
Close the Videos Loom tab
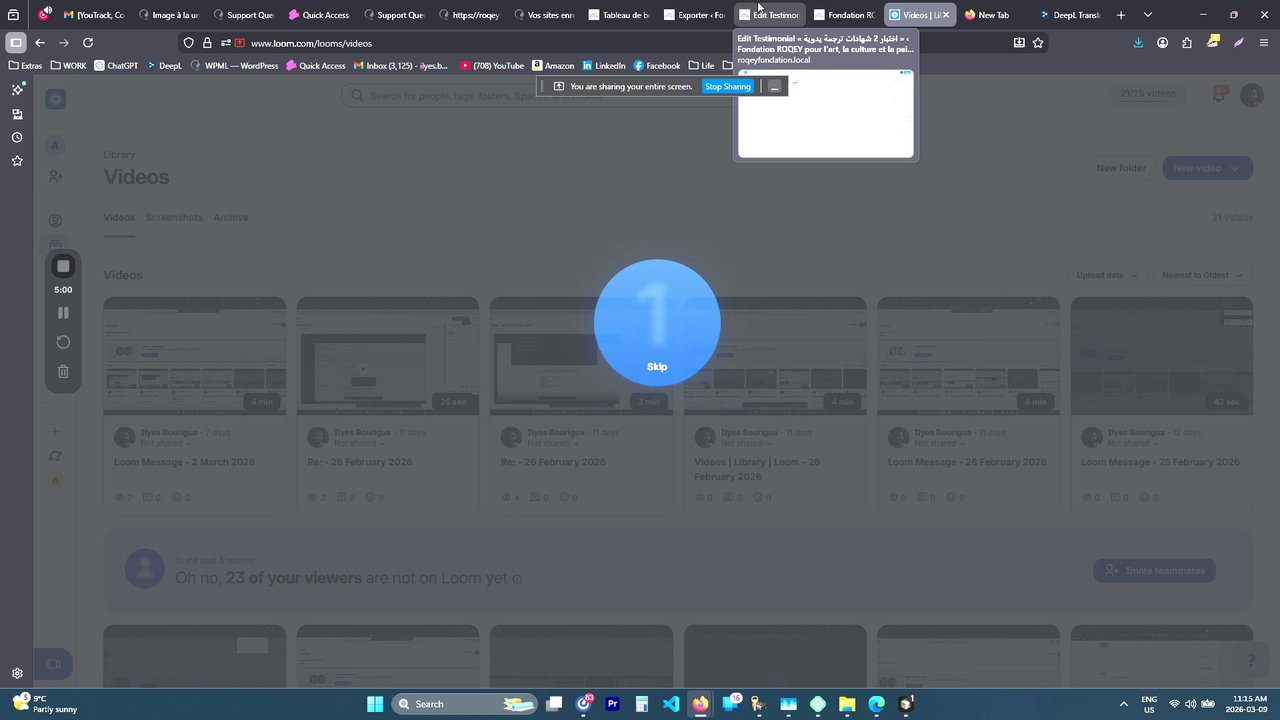click(x=946, y=15)
